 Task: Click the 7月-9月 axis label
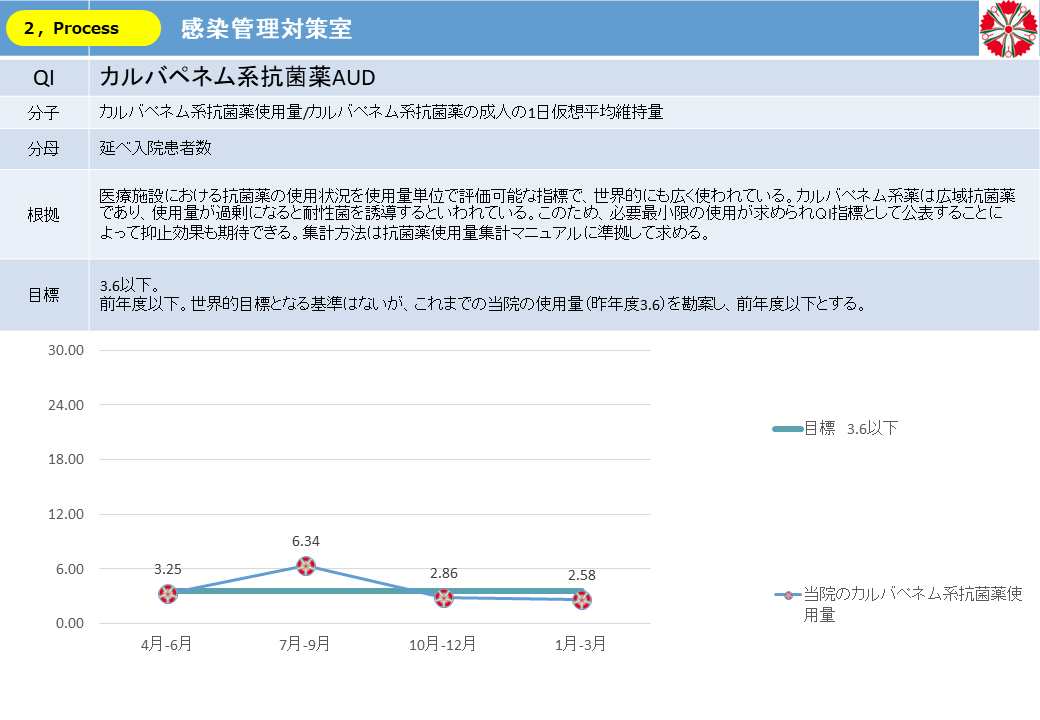pos(304,644)
